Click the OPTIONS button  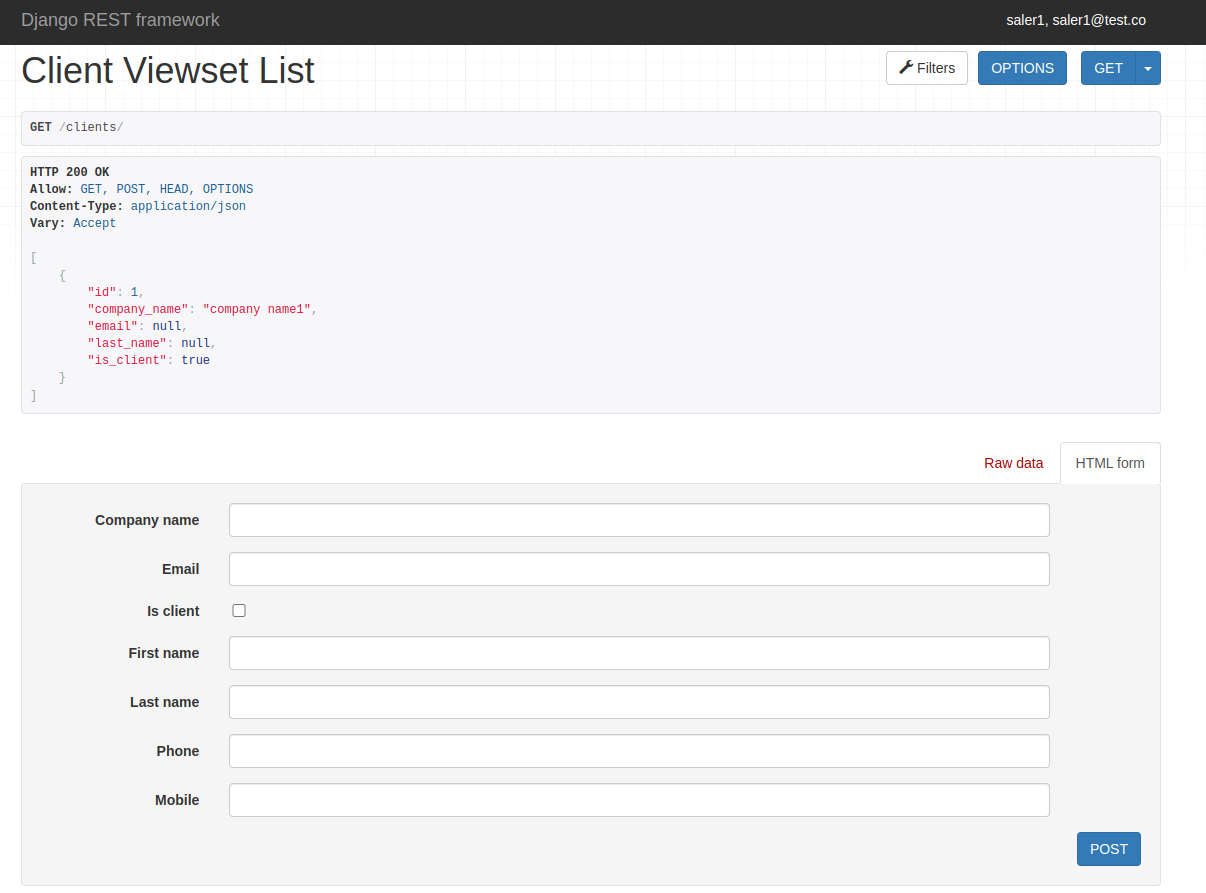(1022, 68)
